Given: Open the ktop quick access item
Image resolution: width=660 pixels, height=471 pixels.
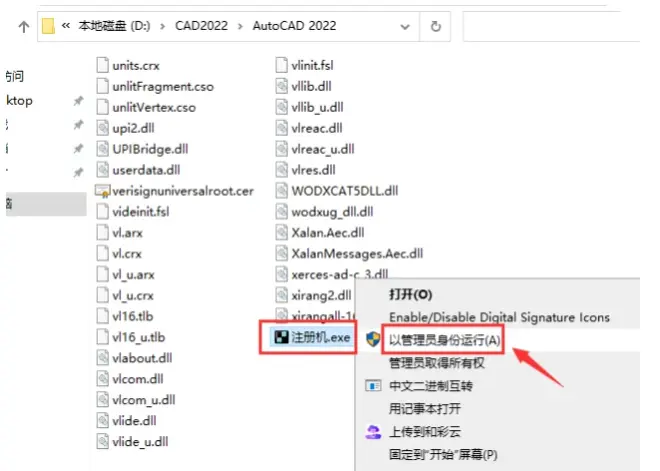Looking at the screenshot, I should 19,101.
